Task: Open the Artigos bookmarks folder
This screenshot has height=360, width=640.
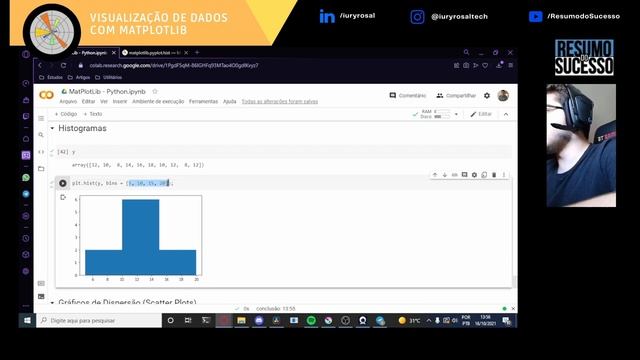Action: [79, 77]
